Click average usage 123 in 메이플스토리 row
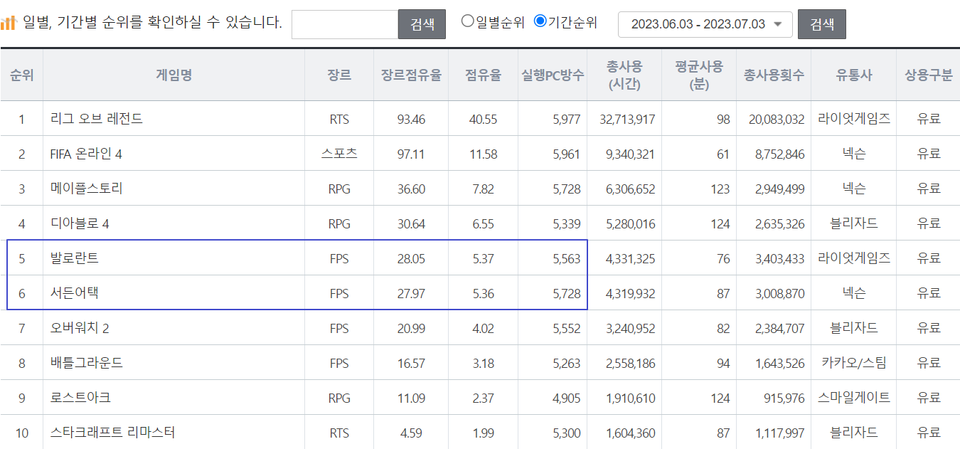The image size is (960, 449). 721,189
